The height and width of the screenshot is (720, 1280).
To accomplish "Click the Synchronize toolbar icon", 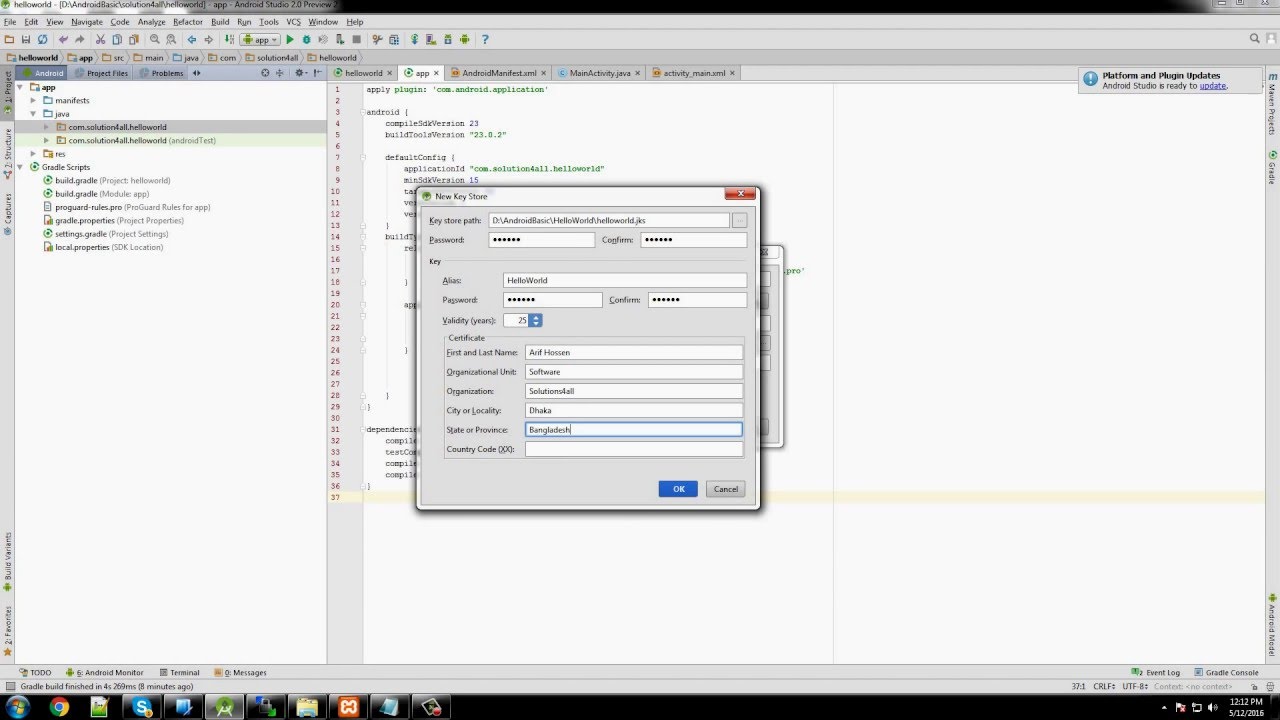I will (42, 39).
